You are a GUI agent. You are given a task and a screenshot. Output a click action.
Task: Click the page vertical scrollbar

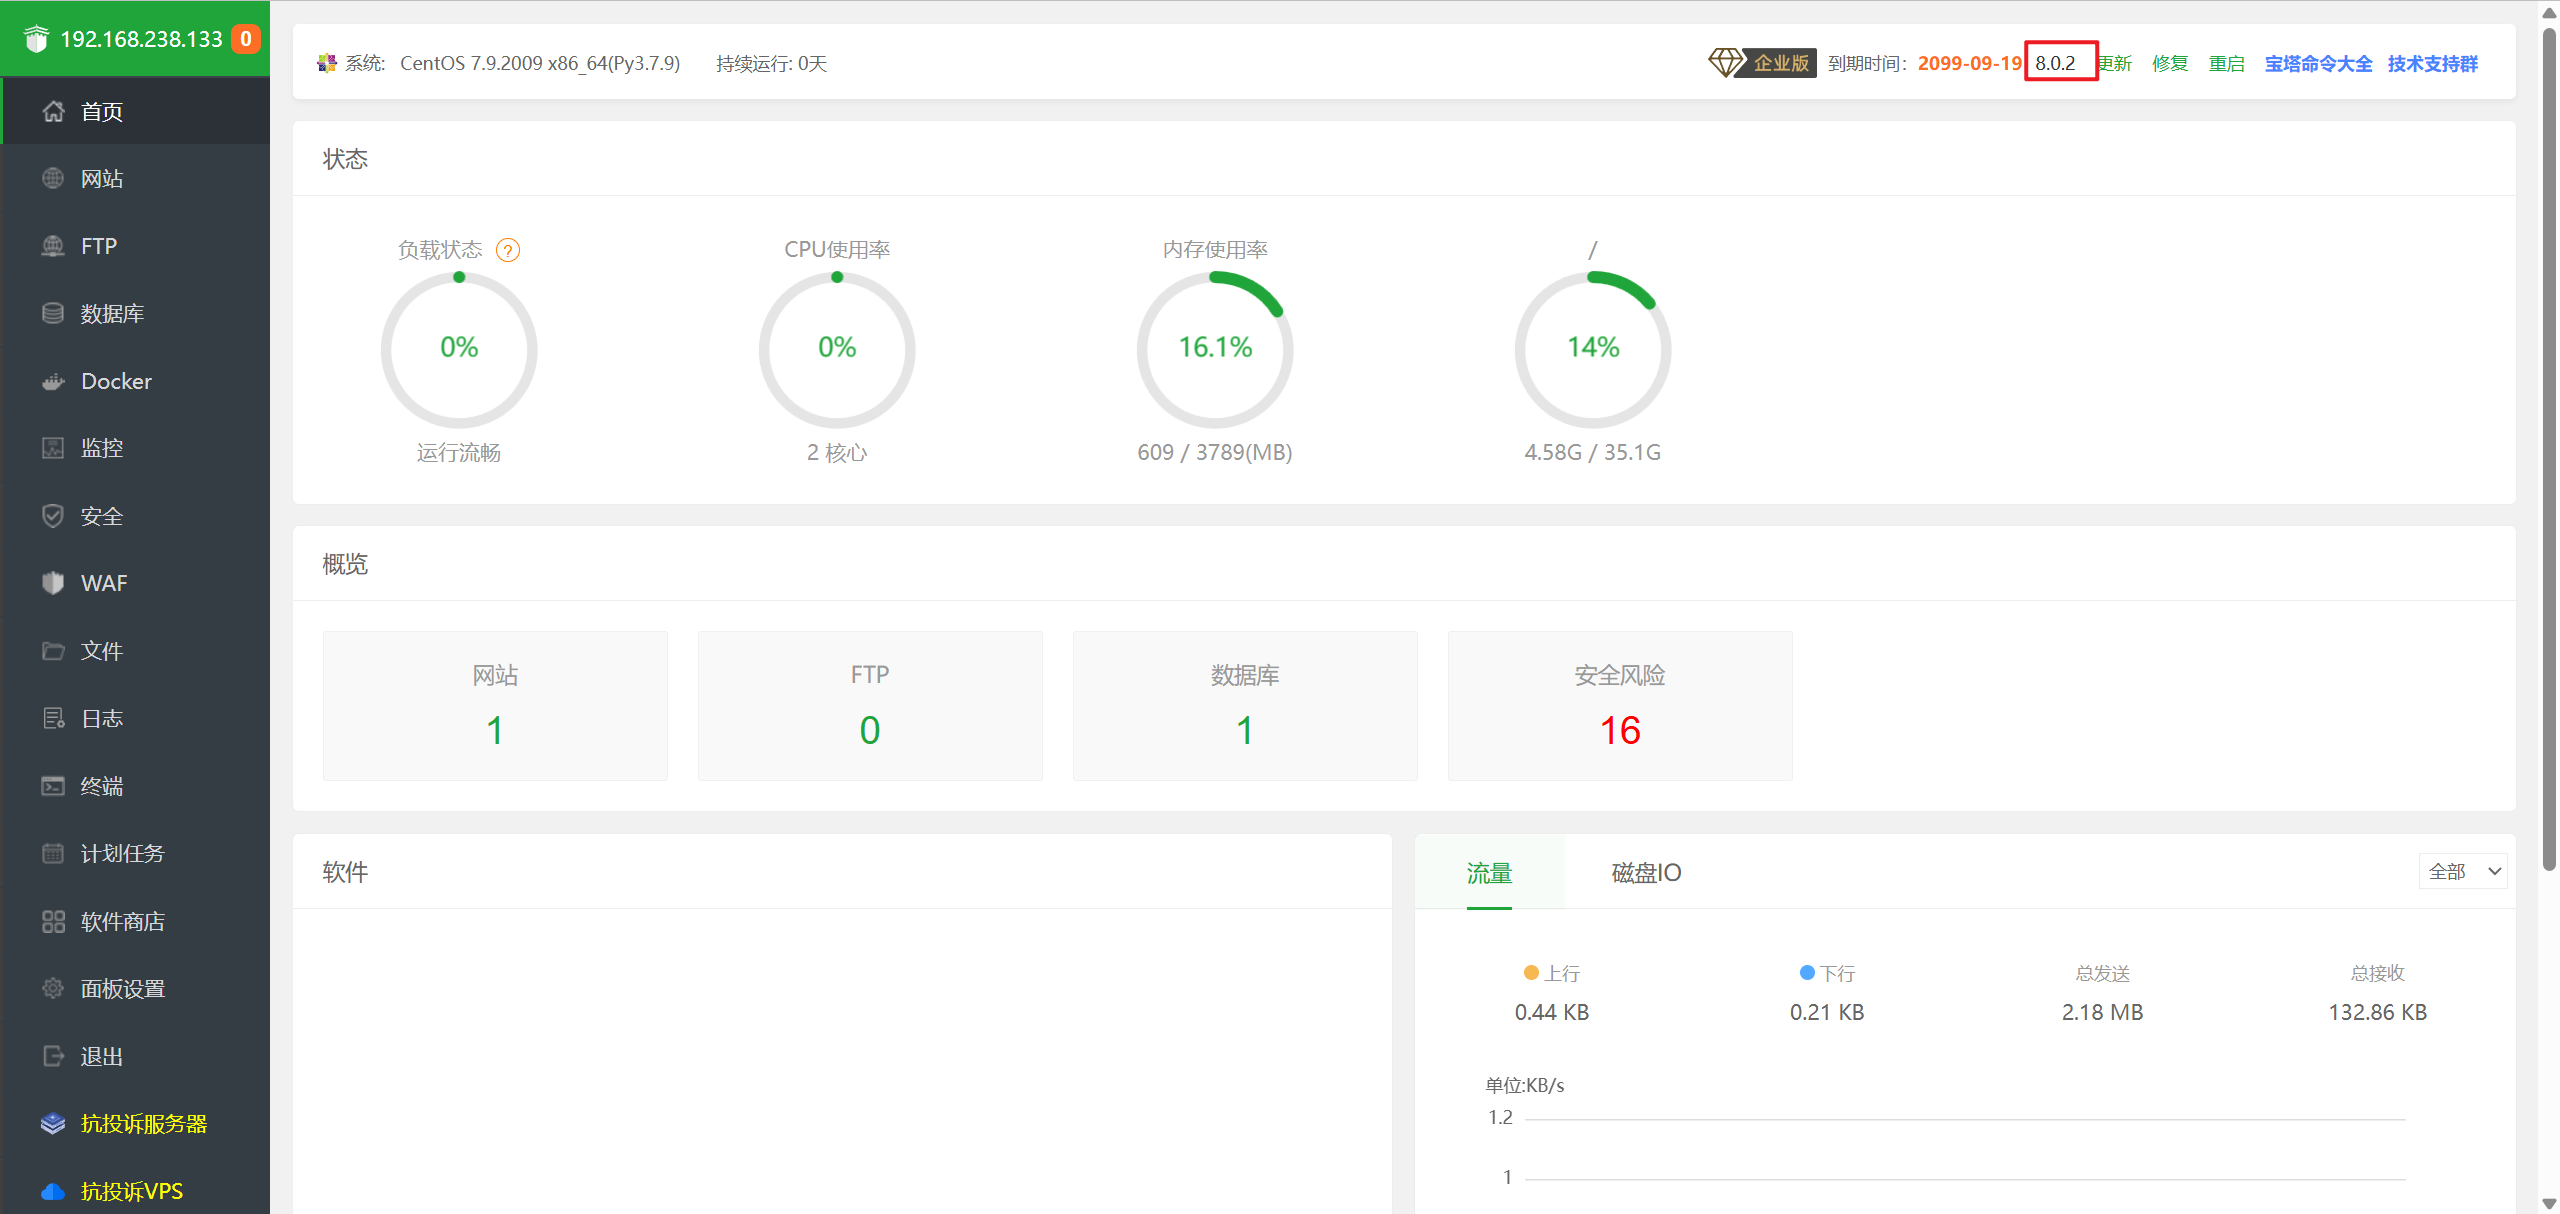pyautogui.click(x=2549, y=450)
